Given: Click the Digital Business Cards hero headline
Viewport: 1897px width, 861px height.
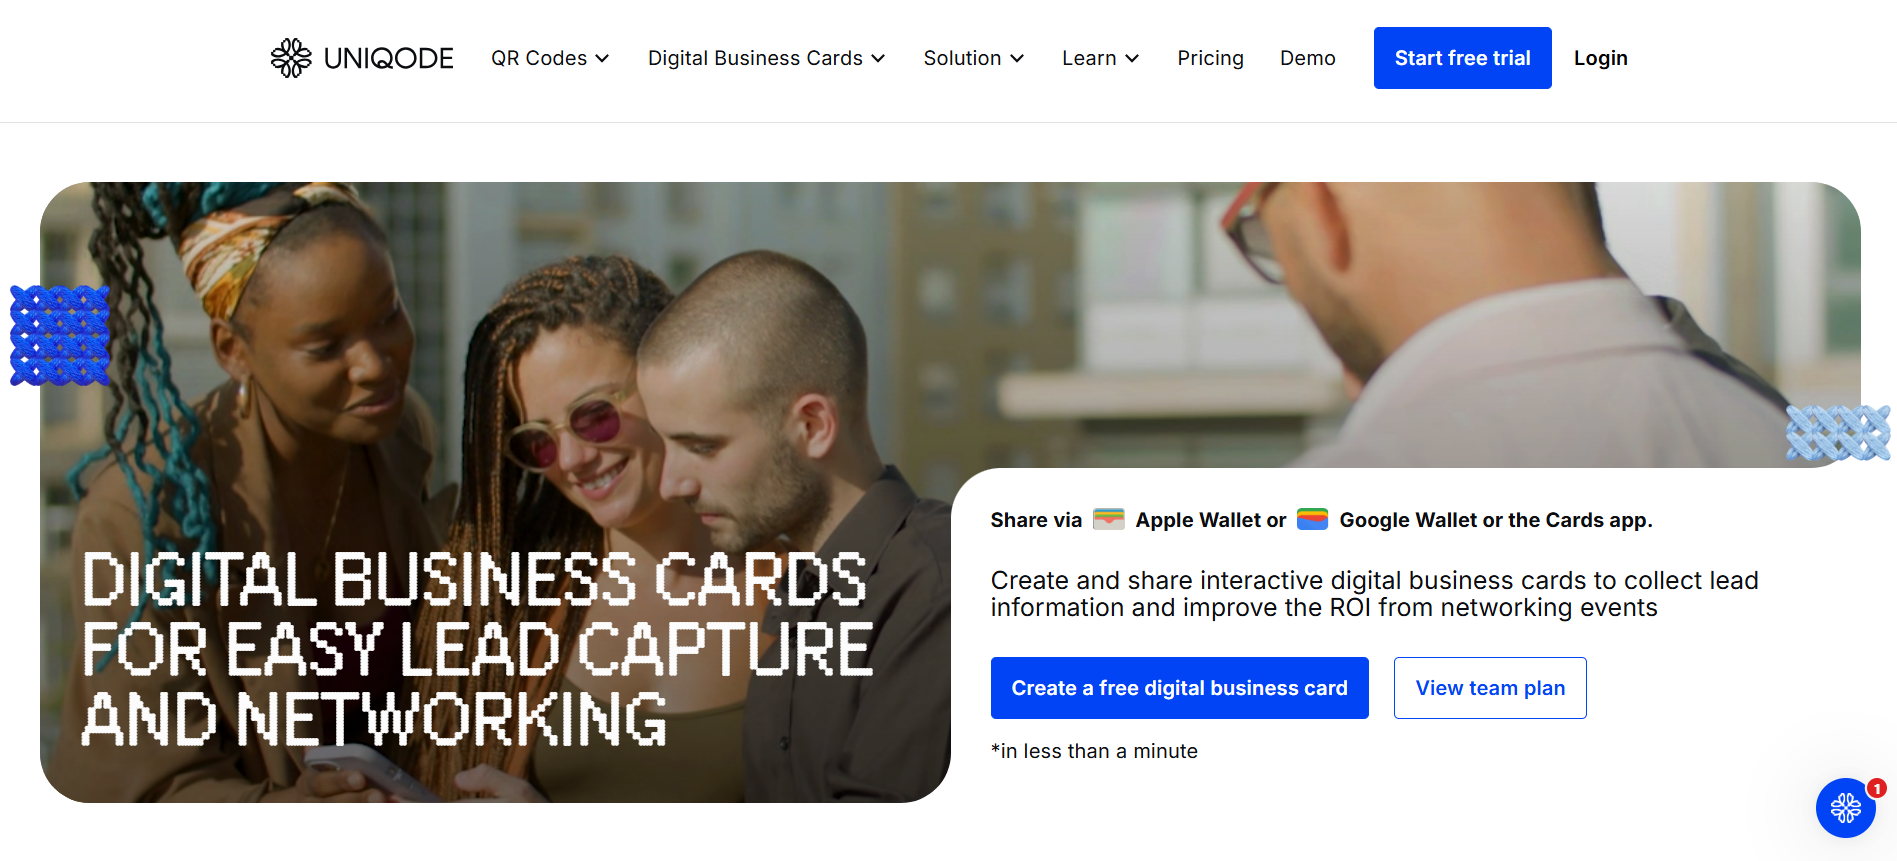Looking at the screenshot, I should pyautogui.click(x=477, y=649).
